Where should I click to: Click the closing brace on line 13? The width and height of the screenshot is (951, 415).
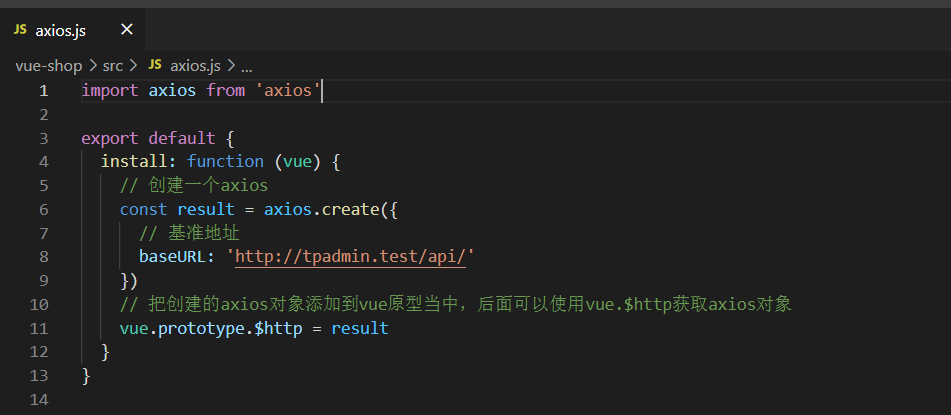[86, 376]
